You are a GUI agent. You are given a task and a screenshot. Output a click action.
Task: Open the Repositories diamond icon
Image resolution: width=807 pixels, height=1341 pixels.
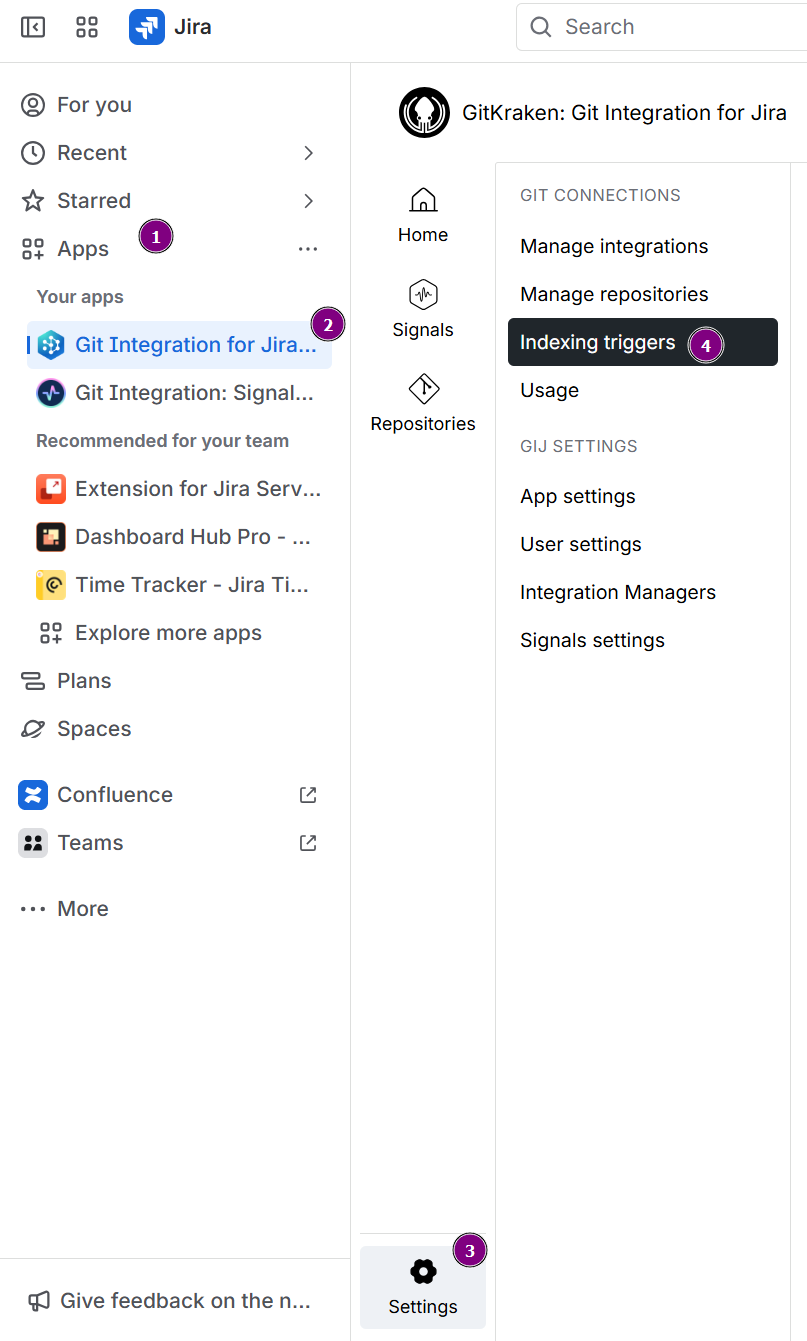click(423, 389)
